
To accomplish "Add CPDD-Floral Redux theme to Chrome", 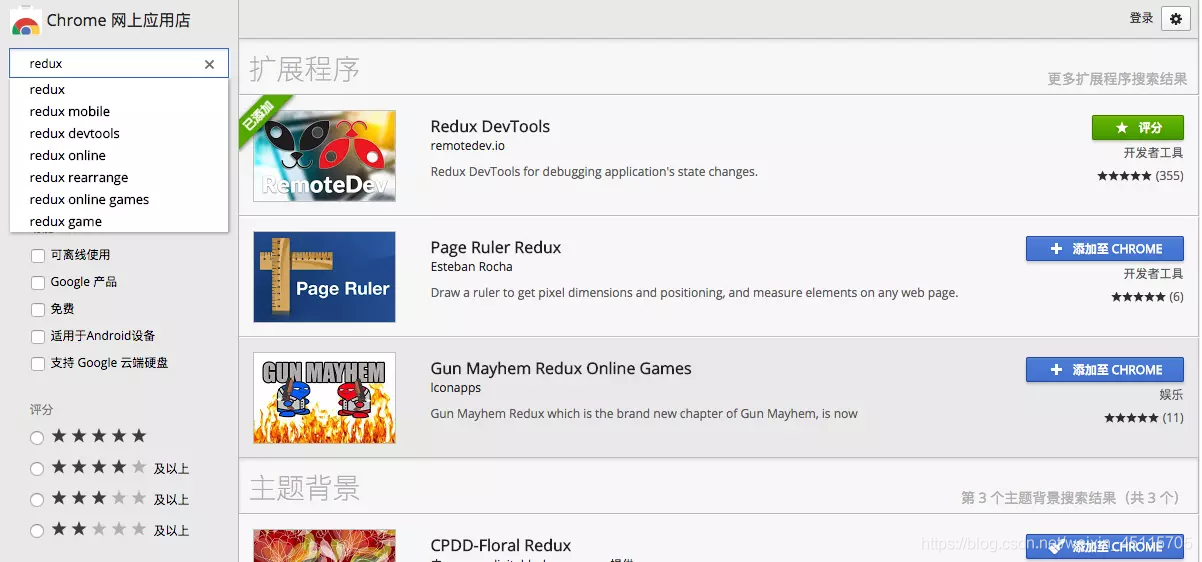I will point(1105,546).
